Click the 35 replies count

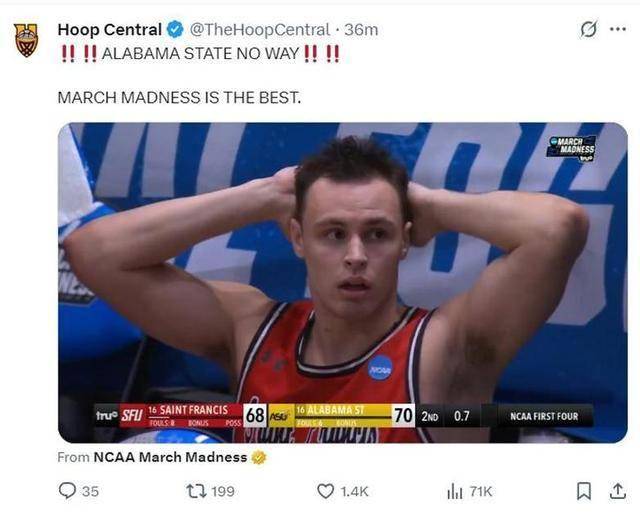(x=90, y=491)
